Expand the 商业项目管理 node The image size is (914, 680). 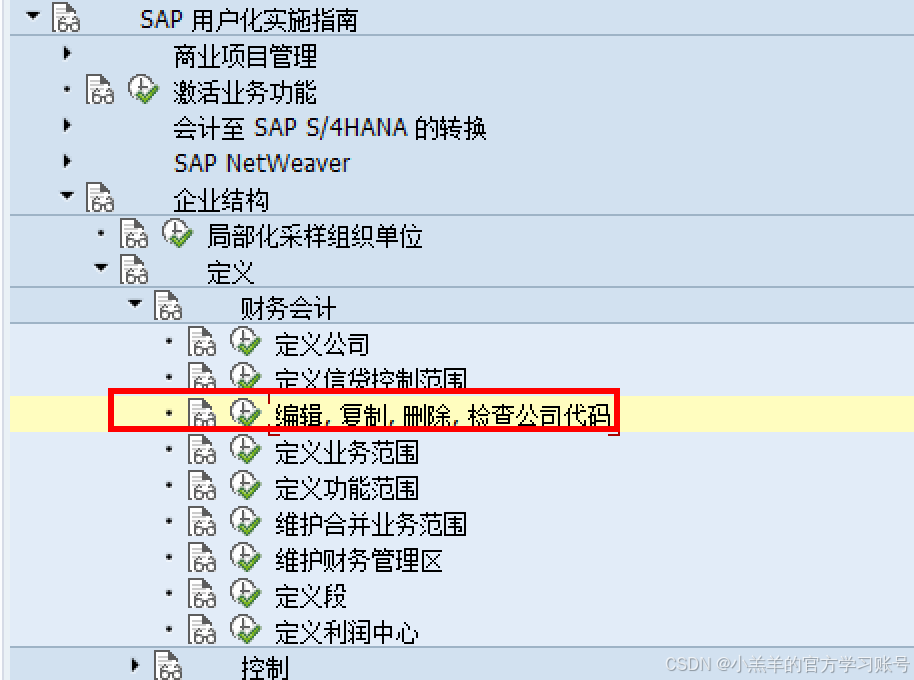[x=67, y=54]
